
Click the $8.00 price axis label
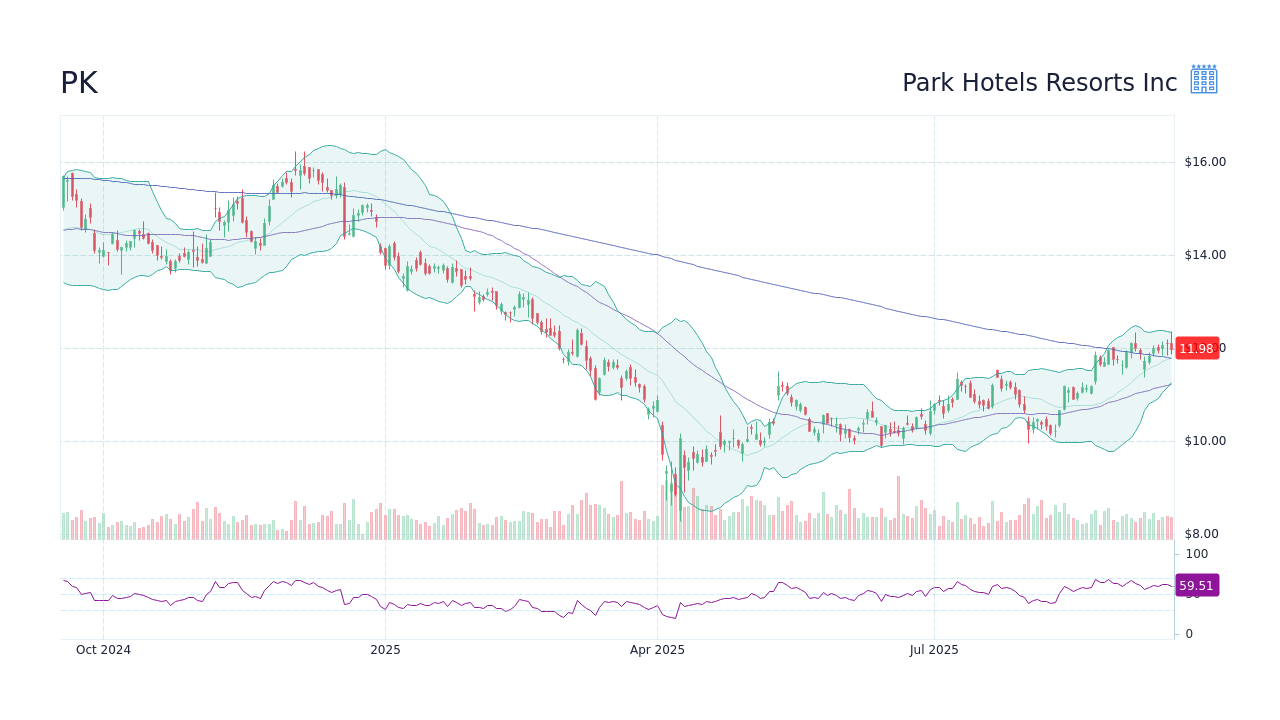pos(1204,533)
